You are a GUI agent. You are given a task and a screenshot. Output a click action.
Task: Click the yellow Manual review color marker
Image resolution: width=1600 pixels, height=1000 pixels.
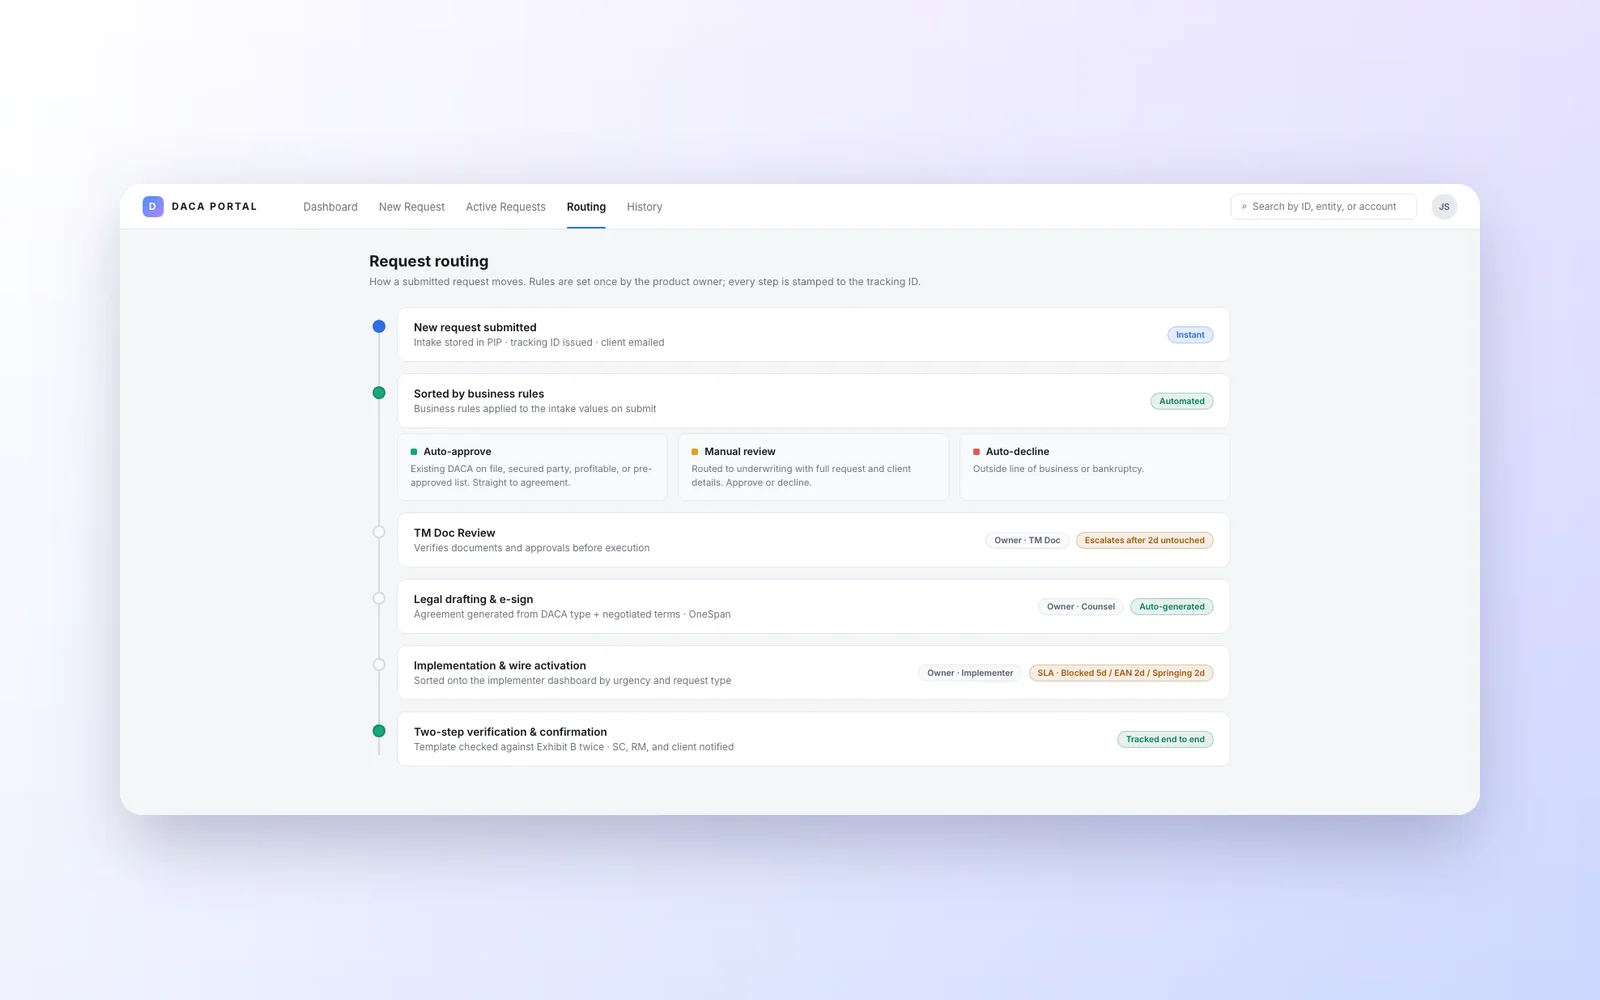tap(695, 452)
